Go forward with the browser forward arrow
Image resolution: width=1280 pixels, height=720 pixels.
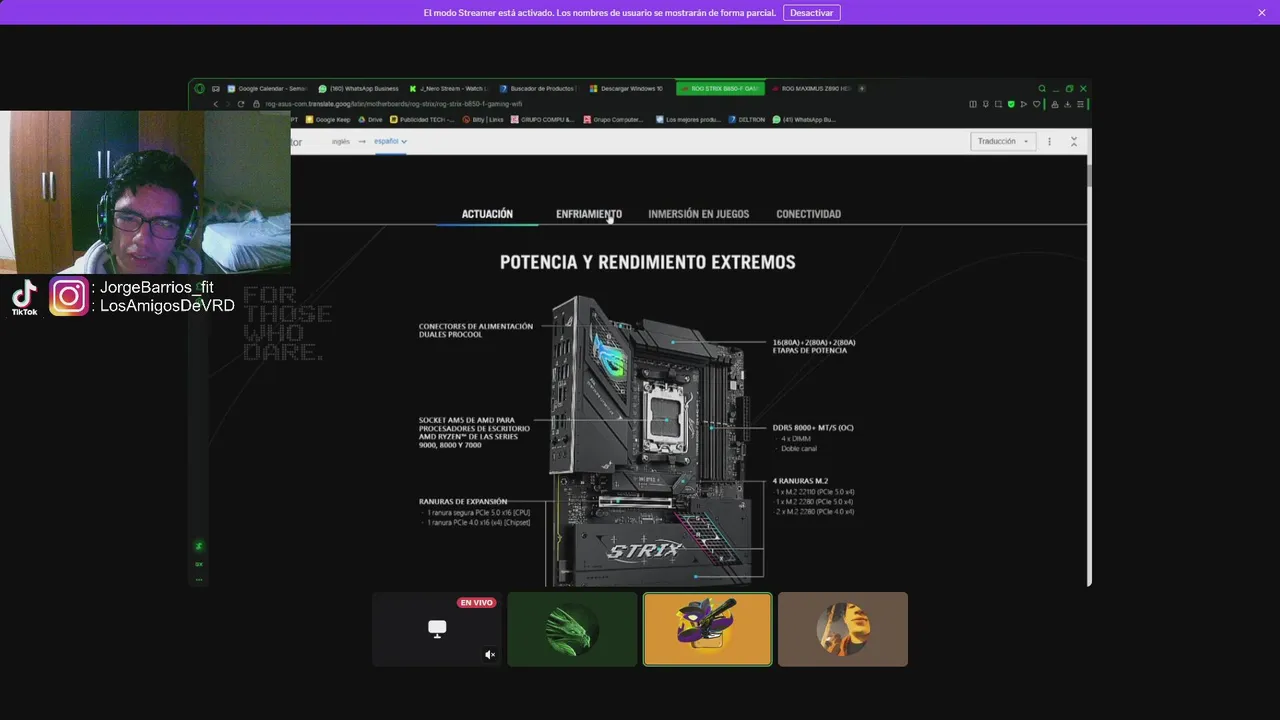tap(227, 104)
